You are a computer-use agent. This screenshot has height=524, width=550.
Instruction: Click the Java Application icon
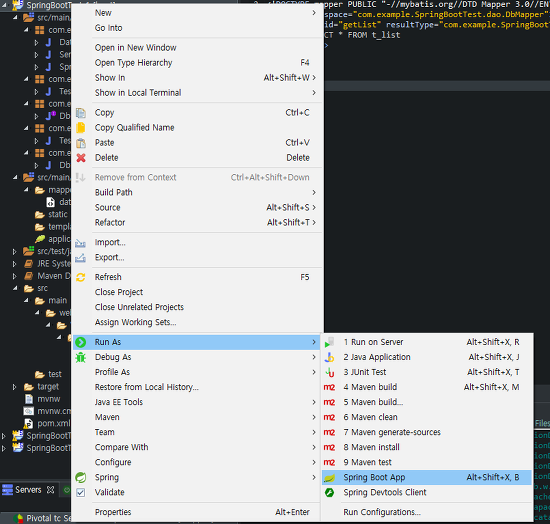pyautogui.click(x=329, y=357)
